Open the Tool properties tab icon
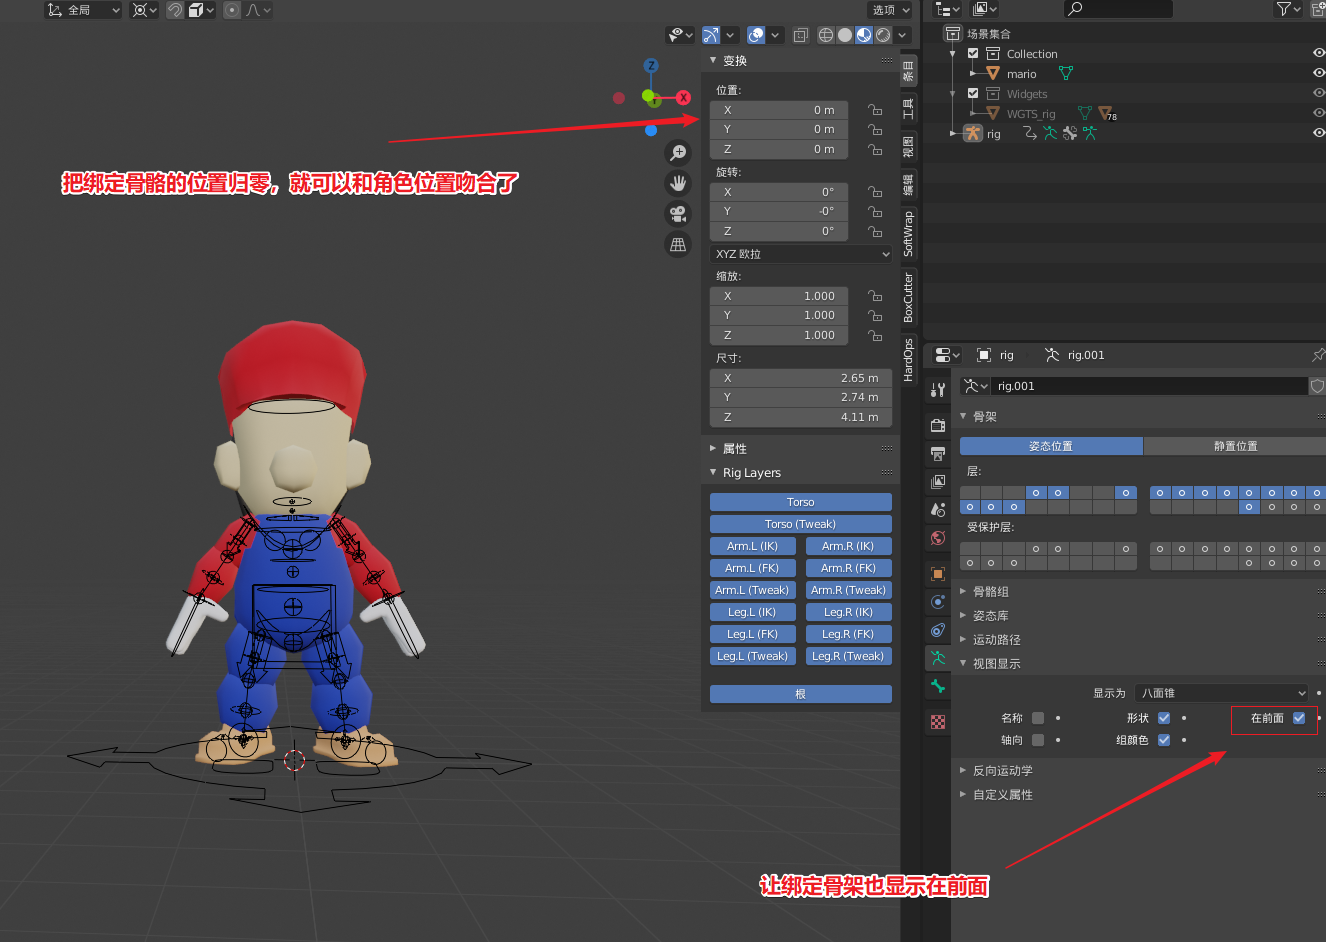Screen dimensions: 1326x942 tap(938, 390)
